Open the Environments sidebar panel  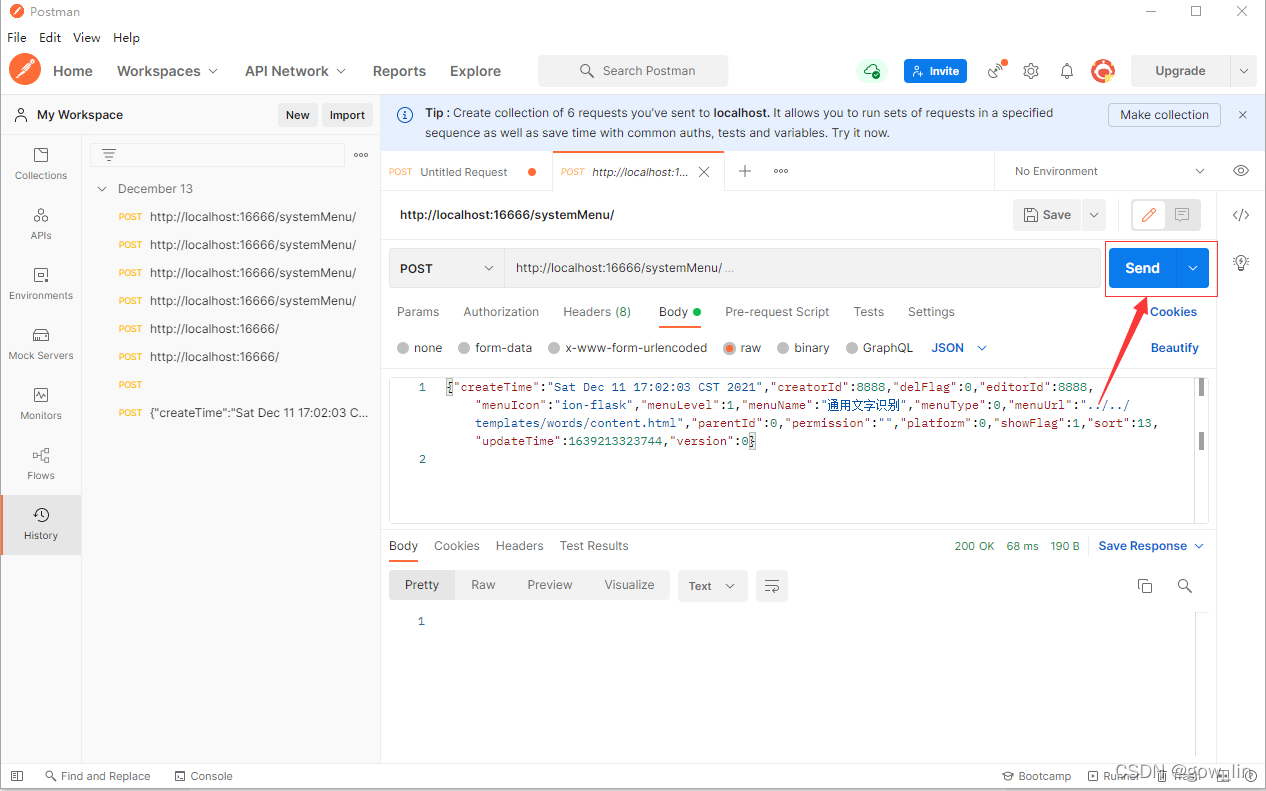(x=41, y=284)
